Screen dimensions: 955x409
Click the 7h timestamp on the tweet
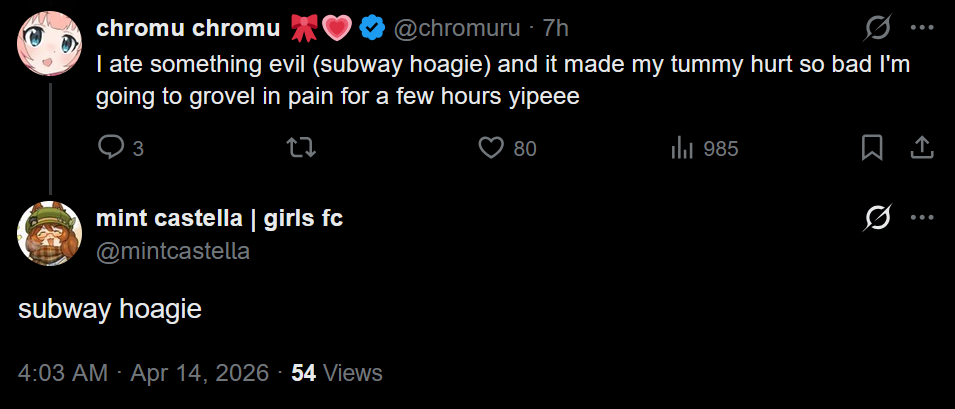[555, 28]
